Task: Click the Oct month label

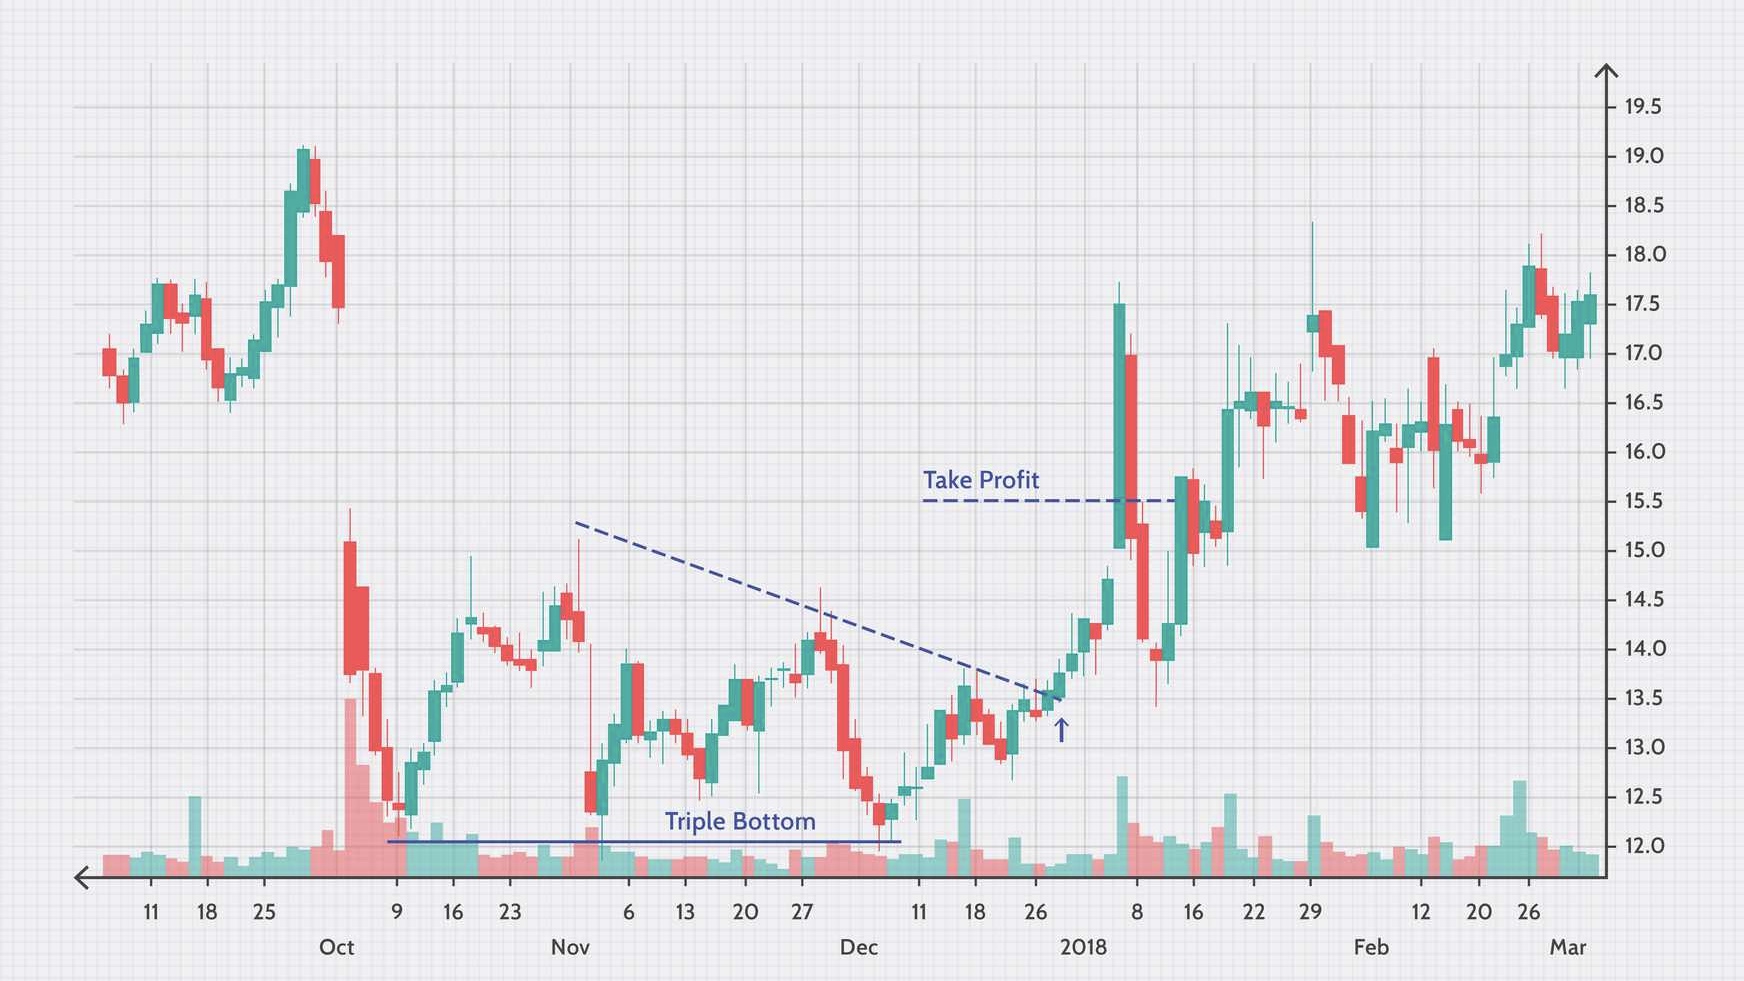Action: pos(336,947)
